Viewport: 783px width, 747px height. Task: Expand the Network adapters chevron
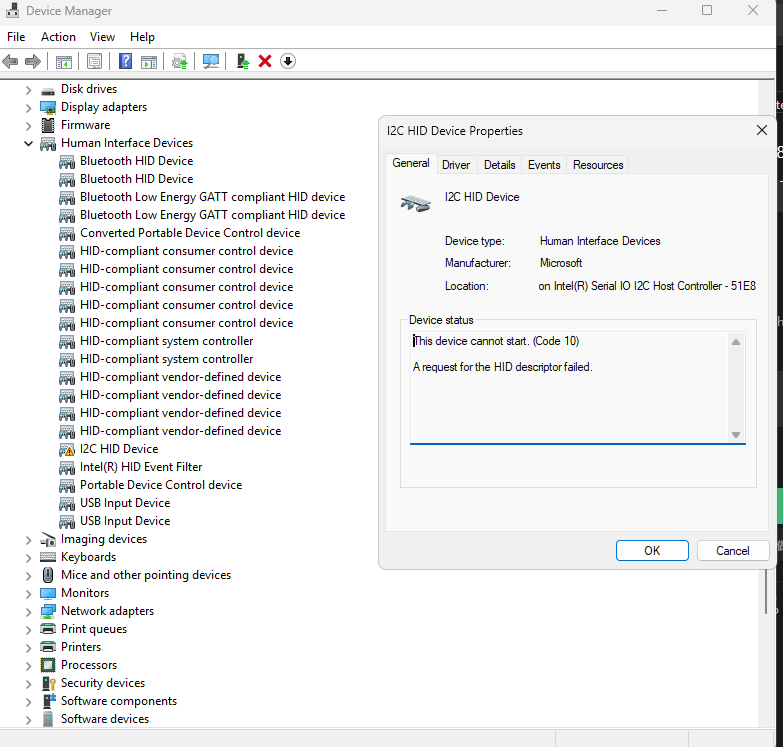(x=28, y=612)
